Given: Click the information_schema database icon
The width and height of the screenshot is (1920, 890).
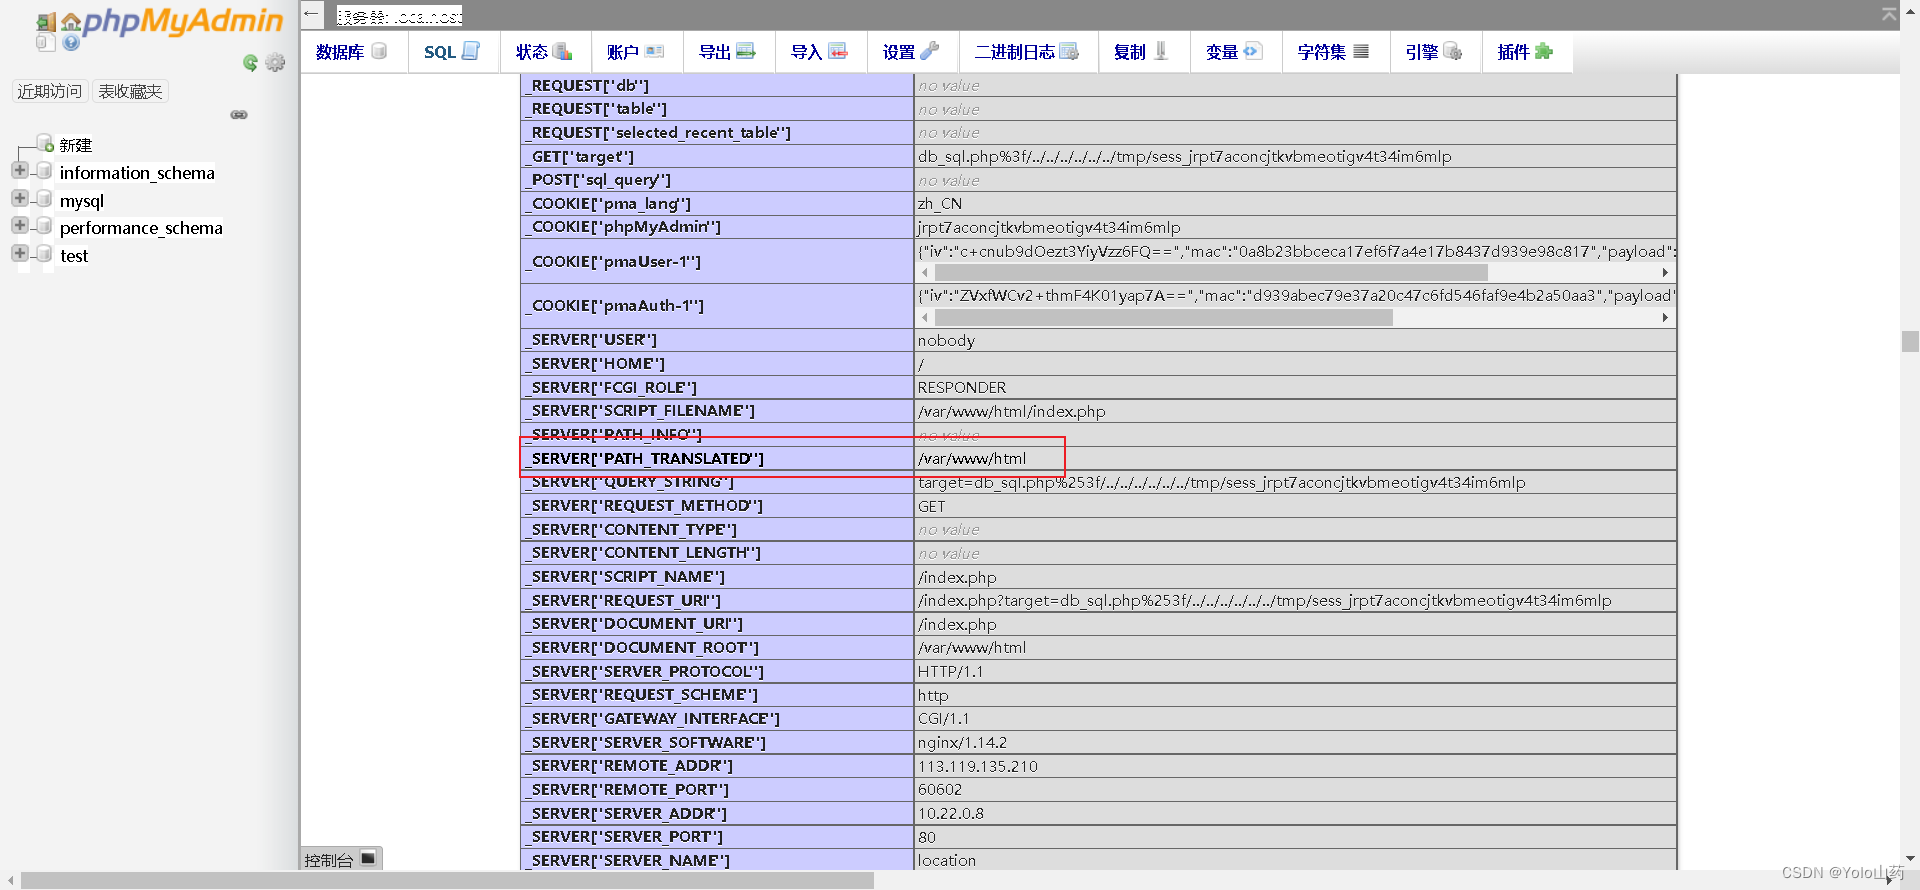Looking at the screenshot, I should click(44, 172).
